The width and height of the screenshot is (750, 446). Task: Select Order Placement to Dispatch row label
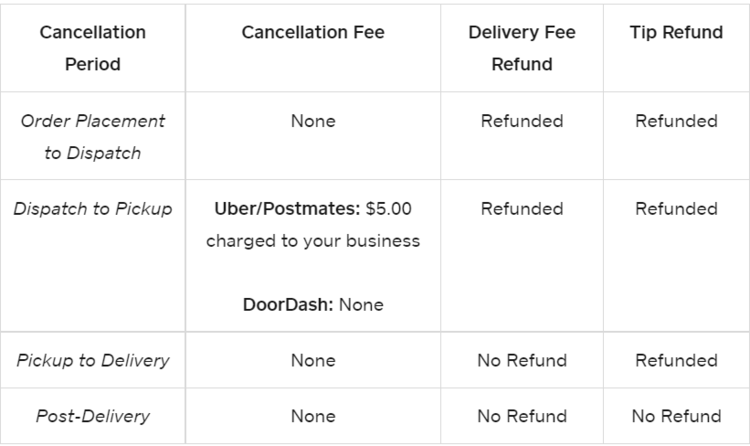[x=92, y=137]
